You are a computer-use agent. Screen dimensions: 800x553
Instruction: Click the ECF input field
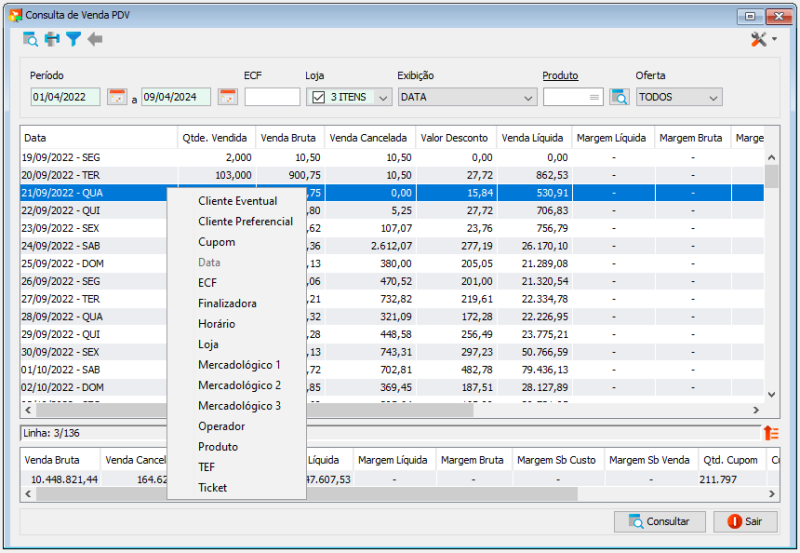click(272, 97)
